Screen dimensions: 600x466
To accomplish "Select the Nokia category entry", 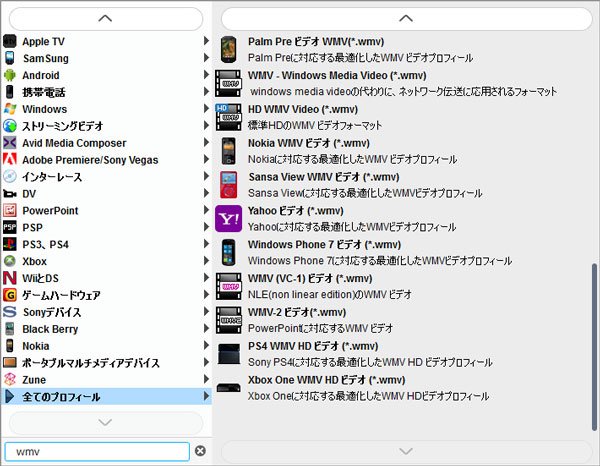I will coord(106,345).
